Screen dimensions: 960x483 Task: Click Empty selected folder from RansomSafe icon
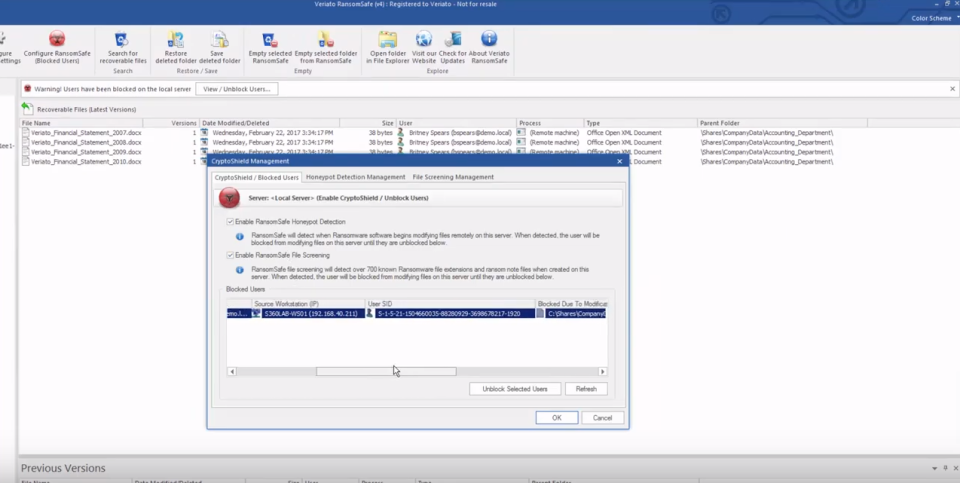coord(325,40)
